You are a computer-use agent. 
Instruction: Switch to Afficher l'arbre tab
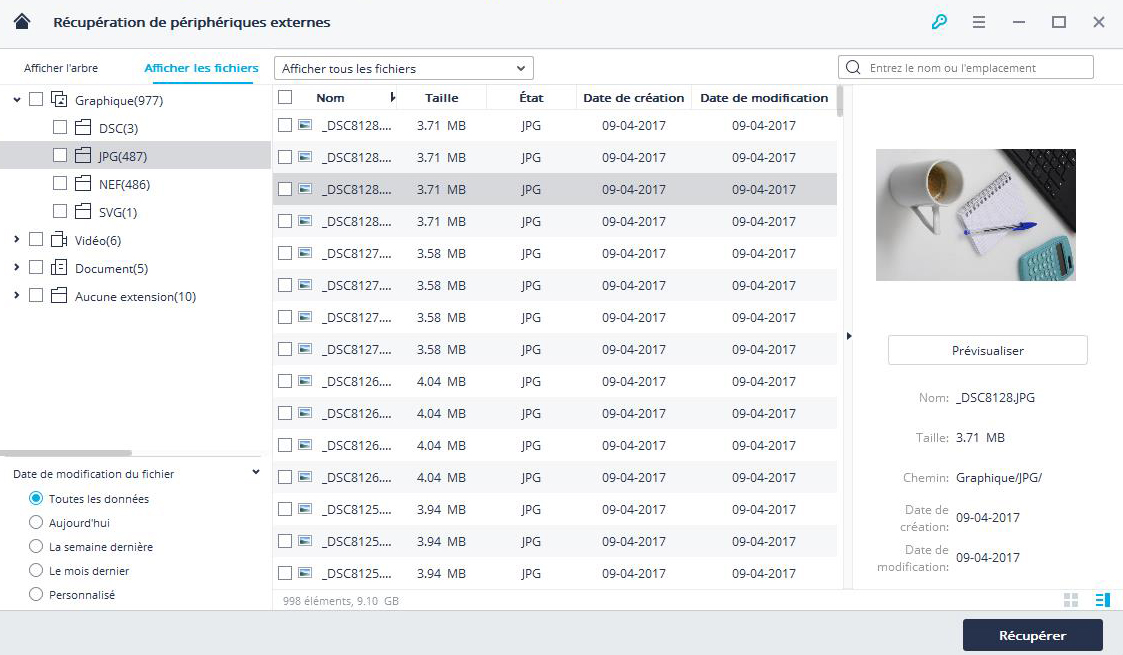point(61,68)
